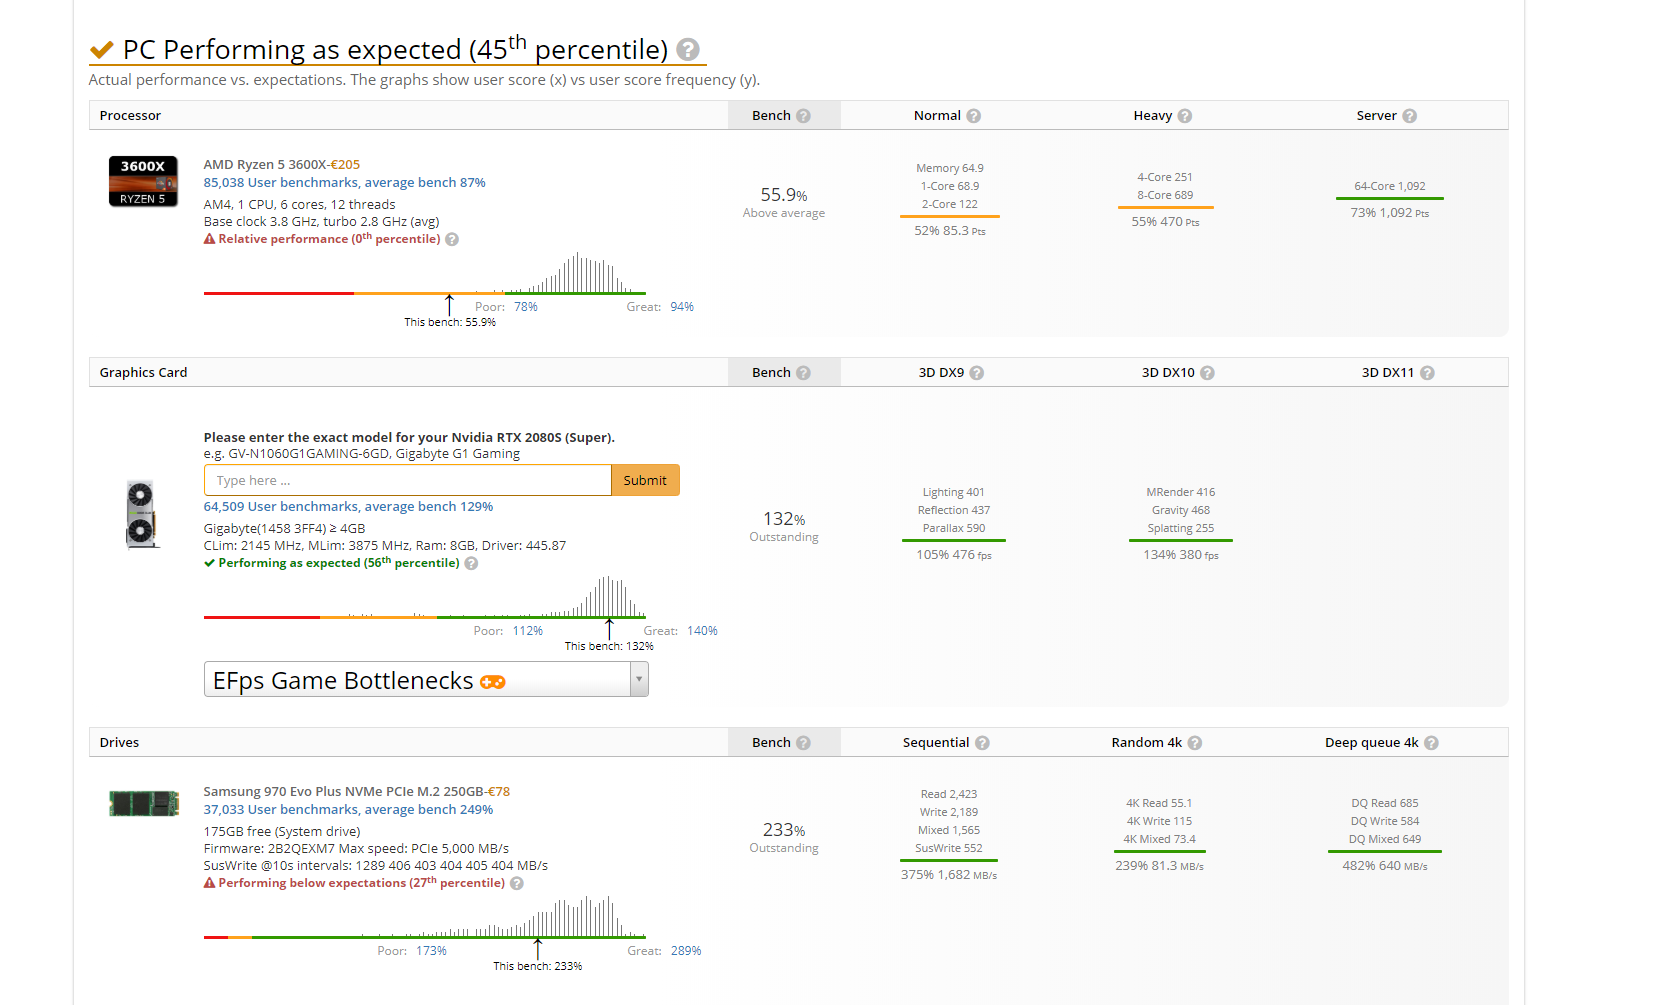1658x1005 pixels.
Task: Click the Nvidia model text input field
Action: point(407,481)
